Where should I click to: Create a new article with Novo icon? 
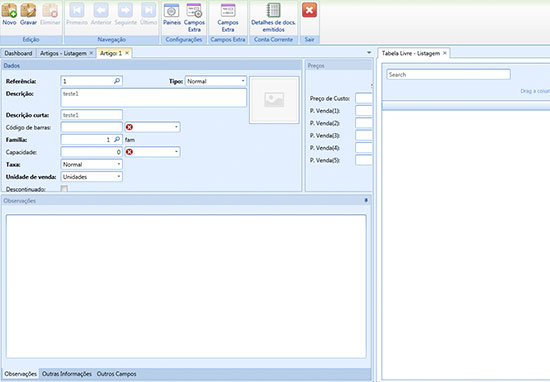click(x=9, y=11)
